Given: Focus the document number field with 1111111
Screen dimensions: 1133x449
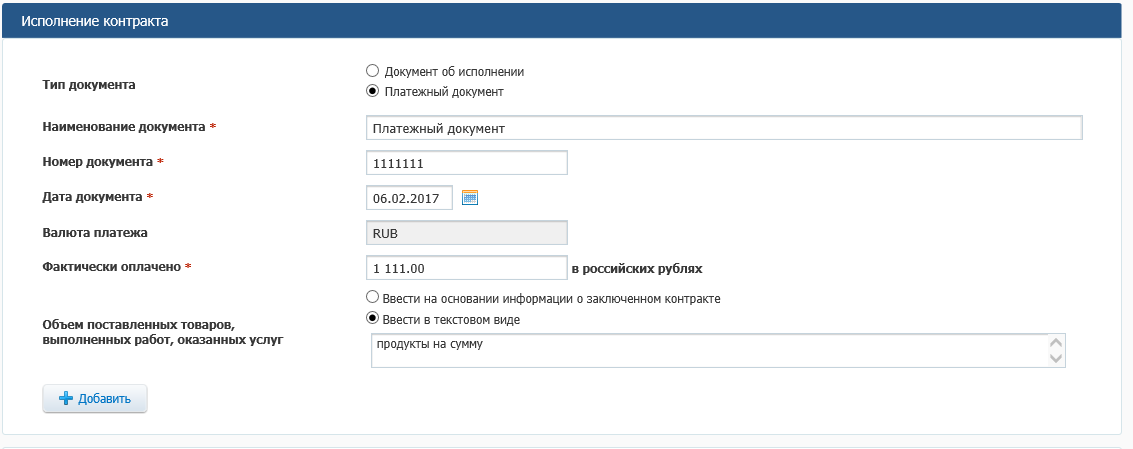Looking at the screenshot, I should 467,162.
